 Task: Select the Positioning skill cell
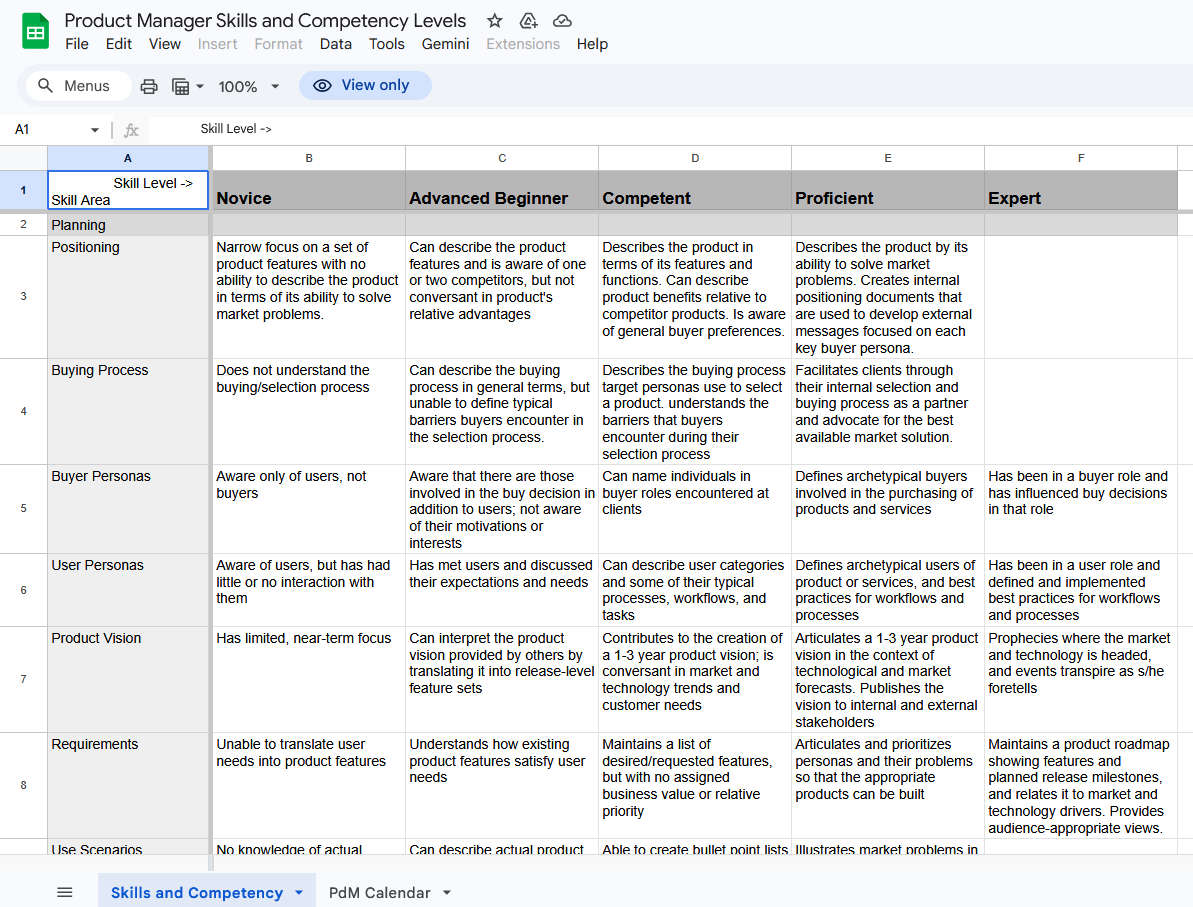click(128, 297)
